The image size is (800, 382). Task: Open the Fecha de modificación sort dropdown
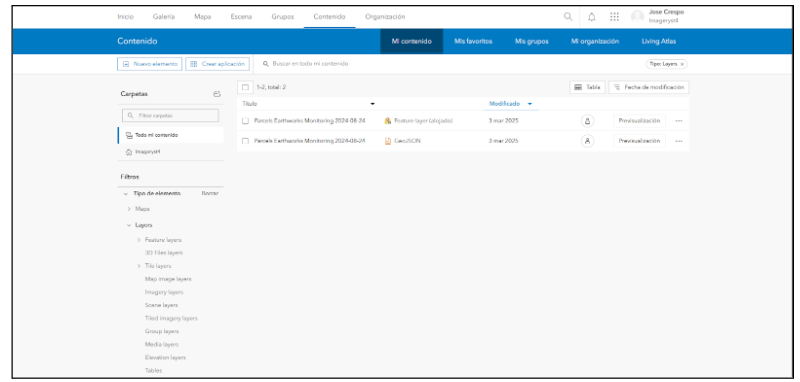click(649, 87)
